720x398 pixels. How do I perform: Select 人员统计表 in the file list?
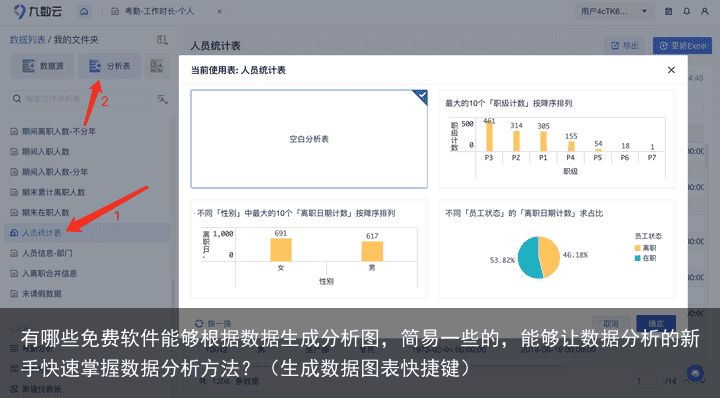click(x=87, y=233)
